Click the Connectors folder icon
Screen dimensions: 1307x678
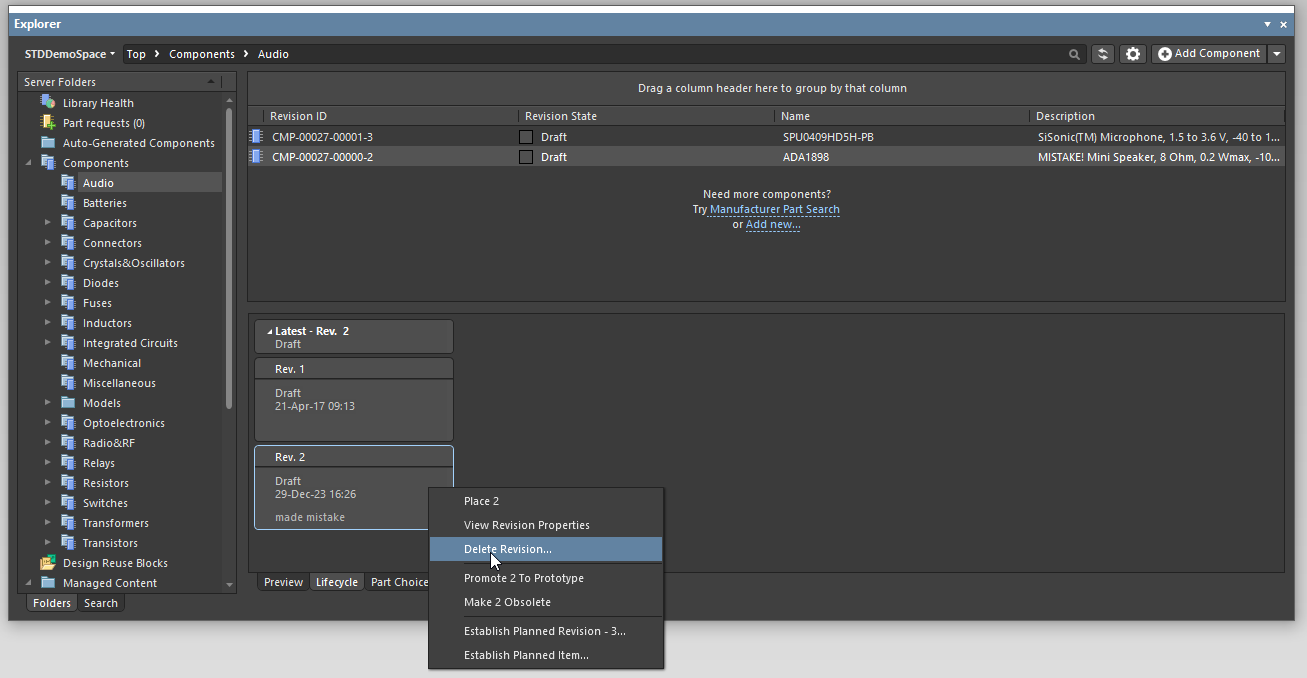[x=68, y=242]
